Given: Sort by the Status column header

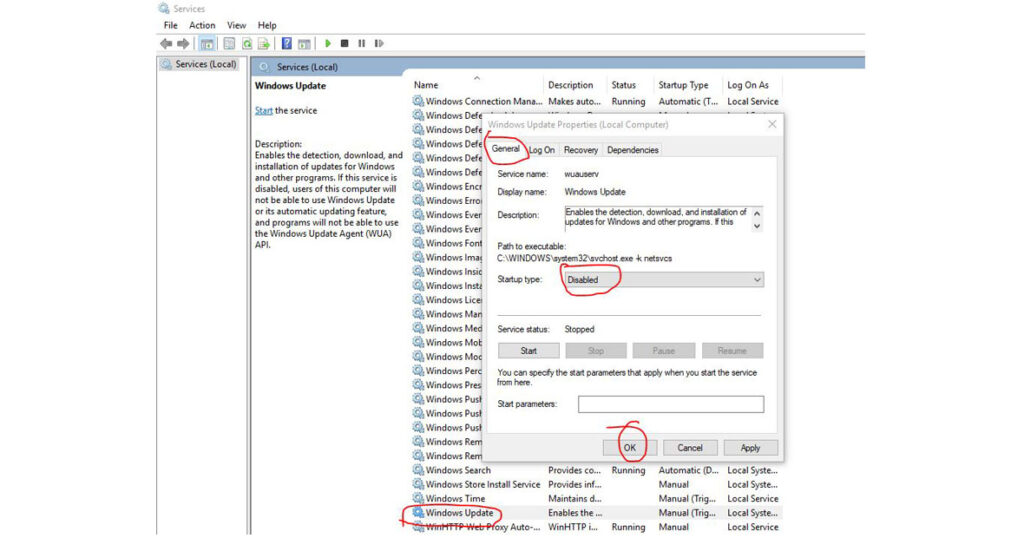Looking at the screenshot, I should click(623, 85).
